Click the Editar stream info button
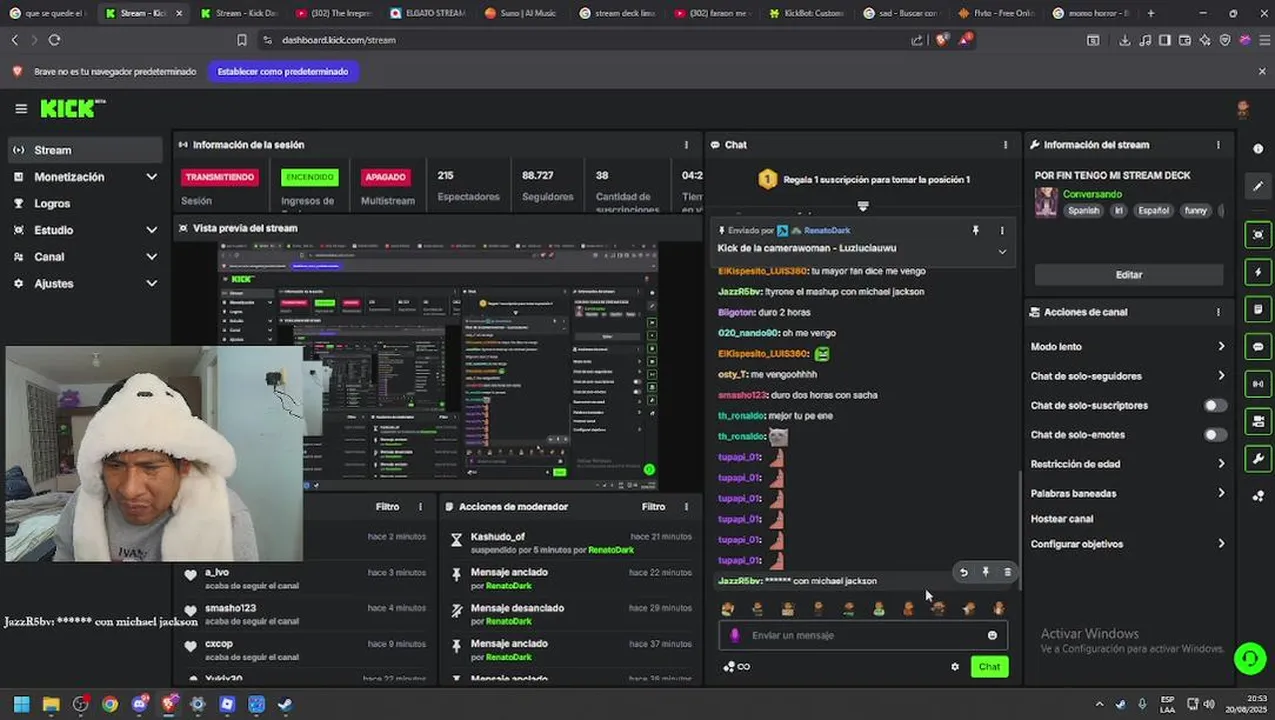The image size is (1275, 720). [1129, 275]
